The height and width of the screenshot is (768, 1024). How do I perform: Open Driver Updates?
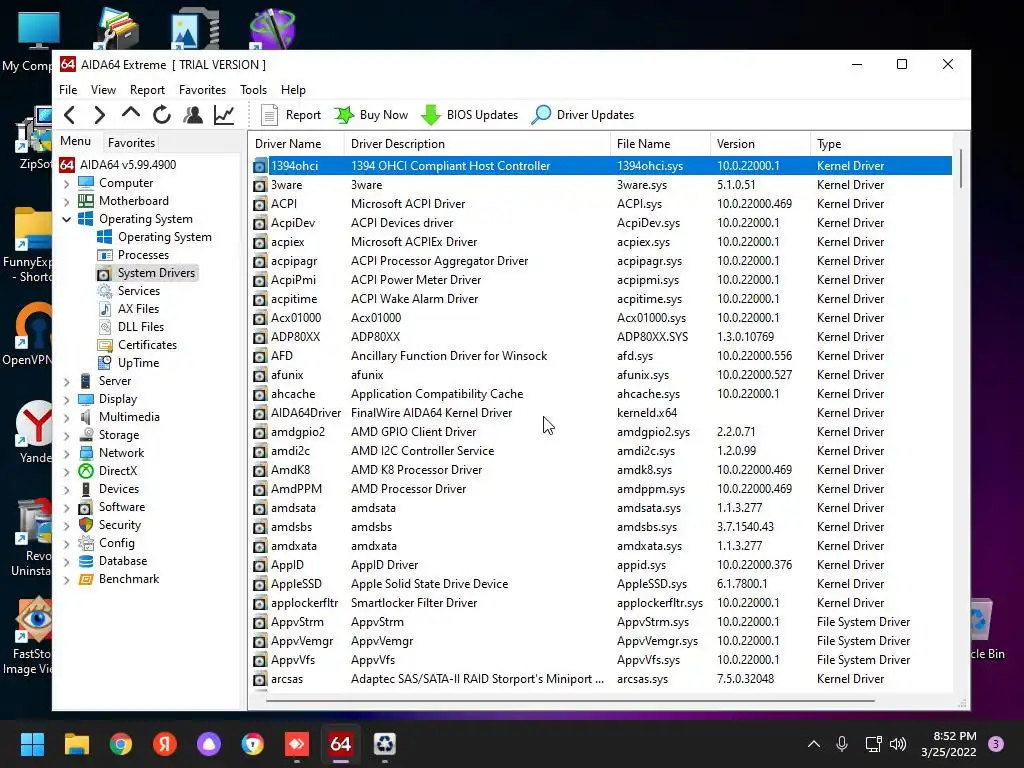point(583,115)
